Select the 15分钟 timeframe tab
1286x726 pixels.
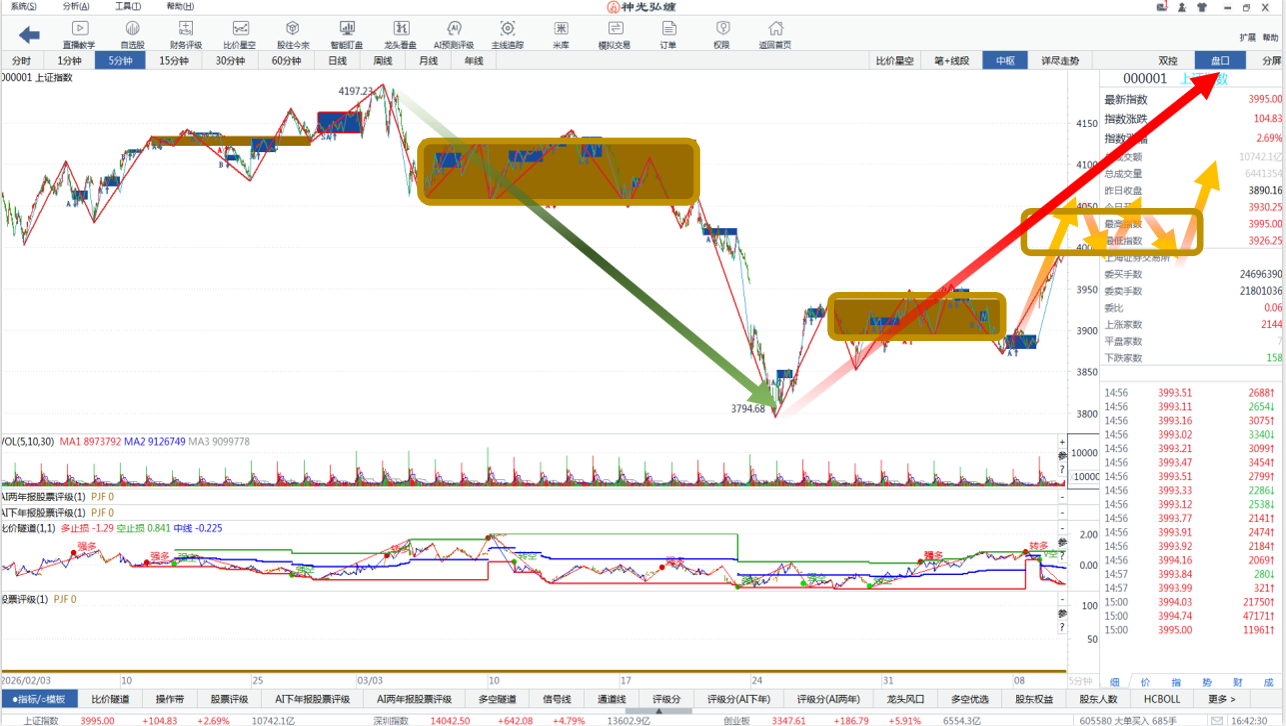click(x=174, y=61)
